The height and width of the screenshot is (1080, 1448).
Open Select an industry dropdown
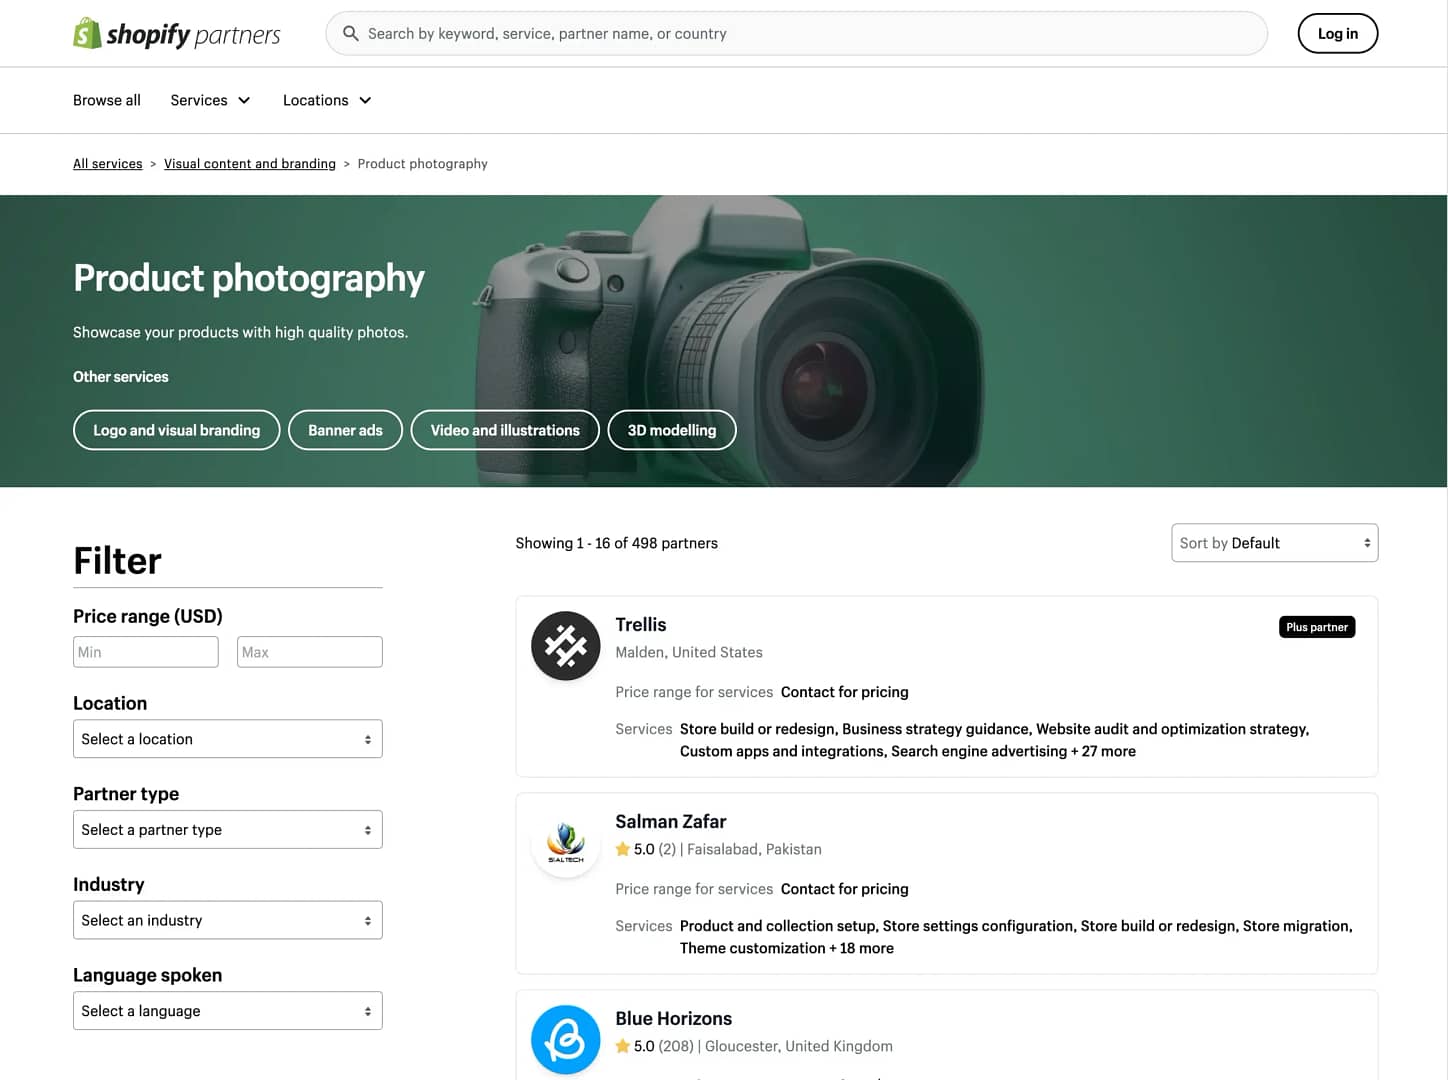click(228, 920)
